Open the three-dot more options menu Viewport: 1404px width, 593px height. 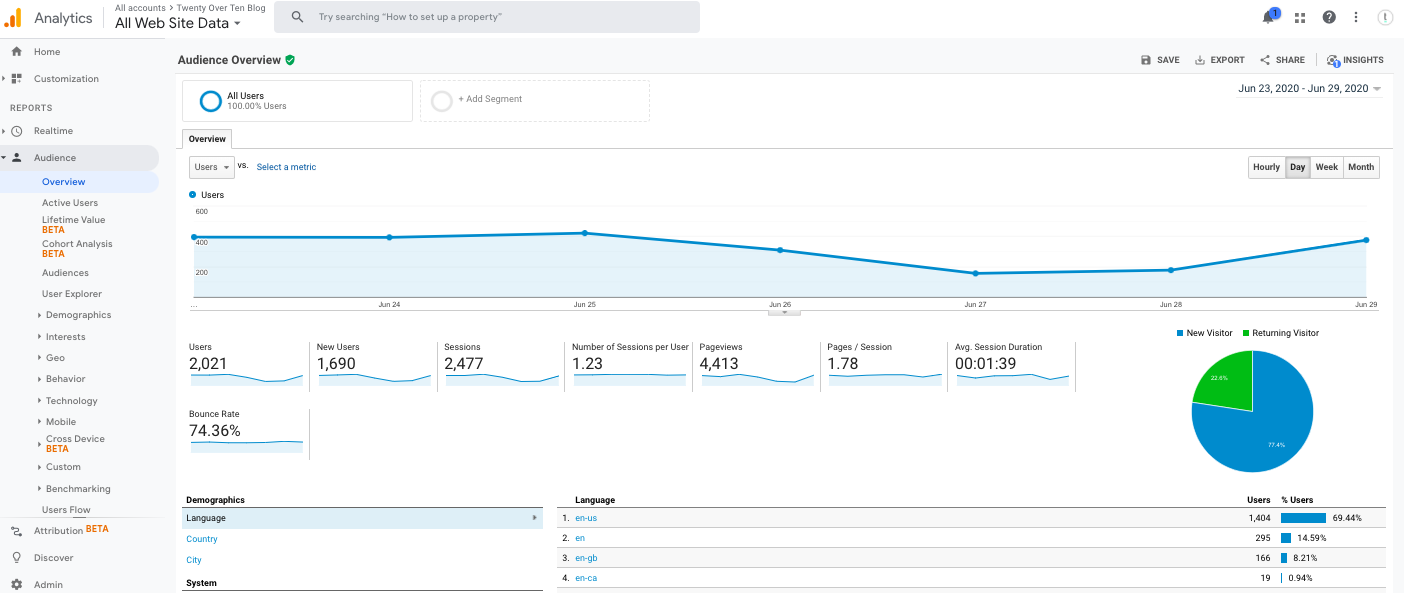1356,17
